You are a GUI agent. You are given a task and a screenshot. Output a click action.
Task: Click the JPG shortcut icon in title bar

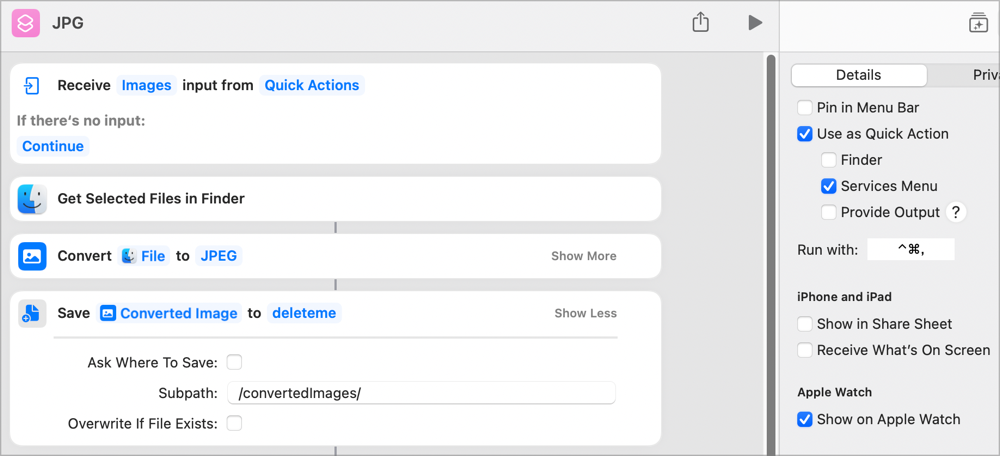[26, 23]
